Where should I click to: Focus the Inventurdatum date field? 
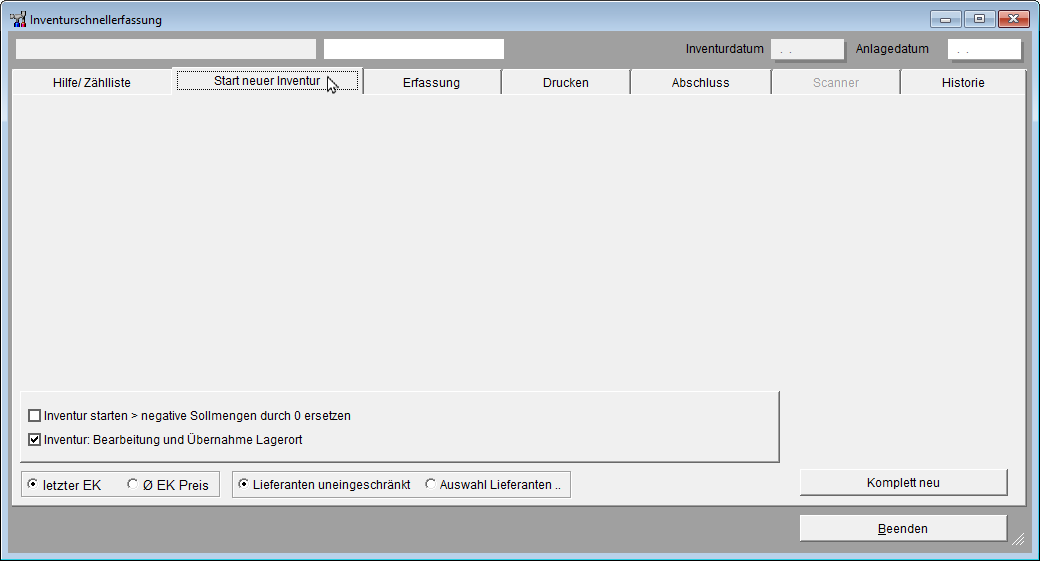click(x=807, y=49)
